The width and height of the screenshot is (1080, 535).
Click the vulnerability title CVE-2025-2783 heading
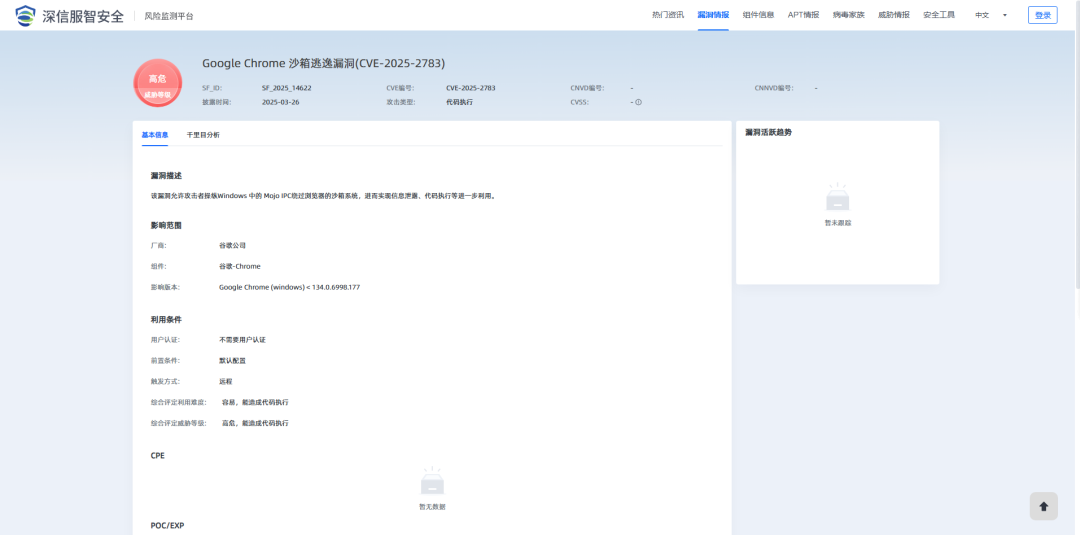(x=324, y=63)
